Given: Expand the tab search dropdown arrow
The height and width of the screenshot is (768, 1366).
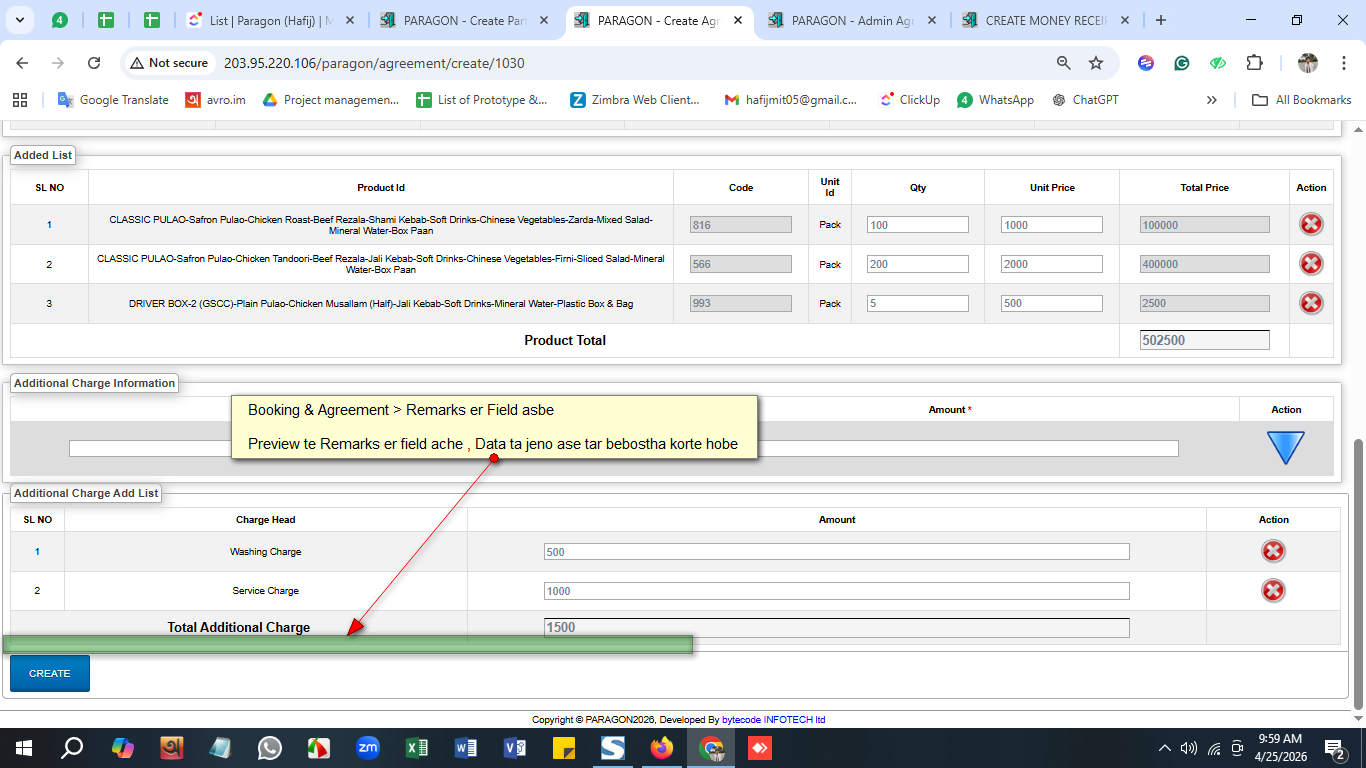Looking at the screenshot, I should point(20,20).
